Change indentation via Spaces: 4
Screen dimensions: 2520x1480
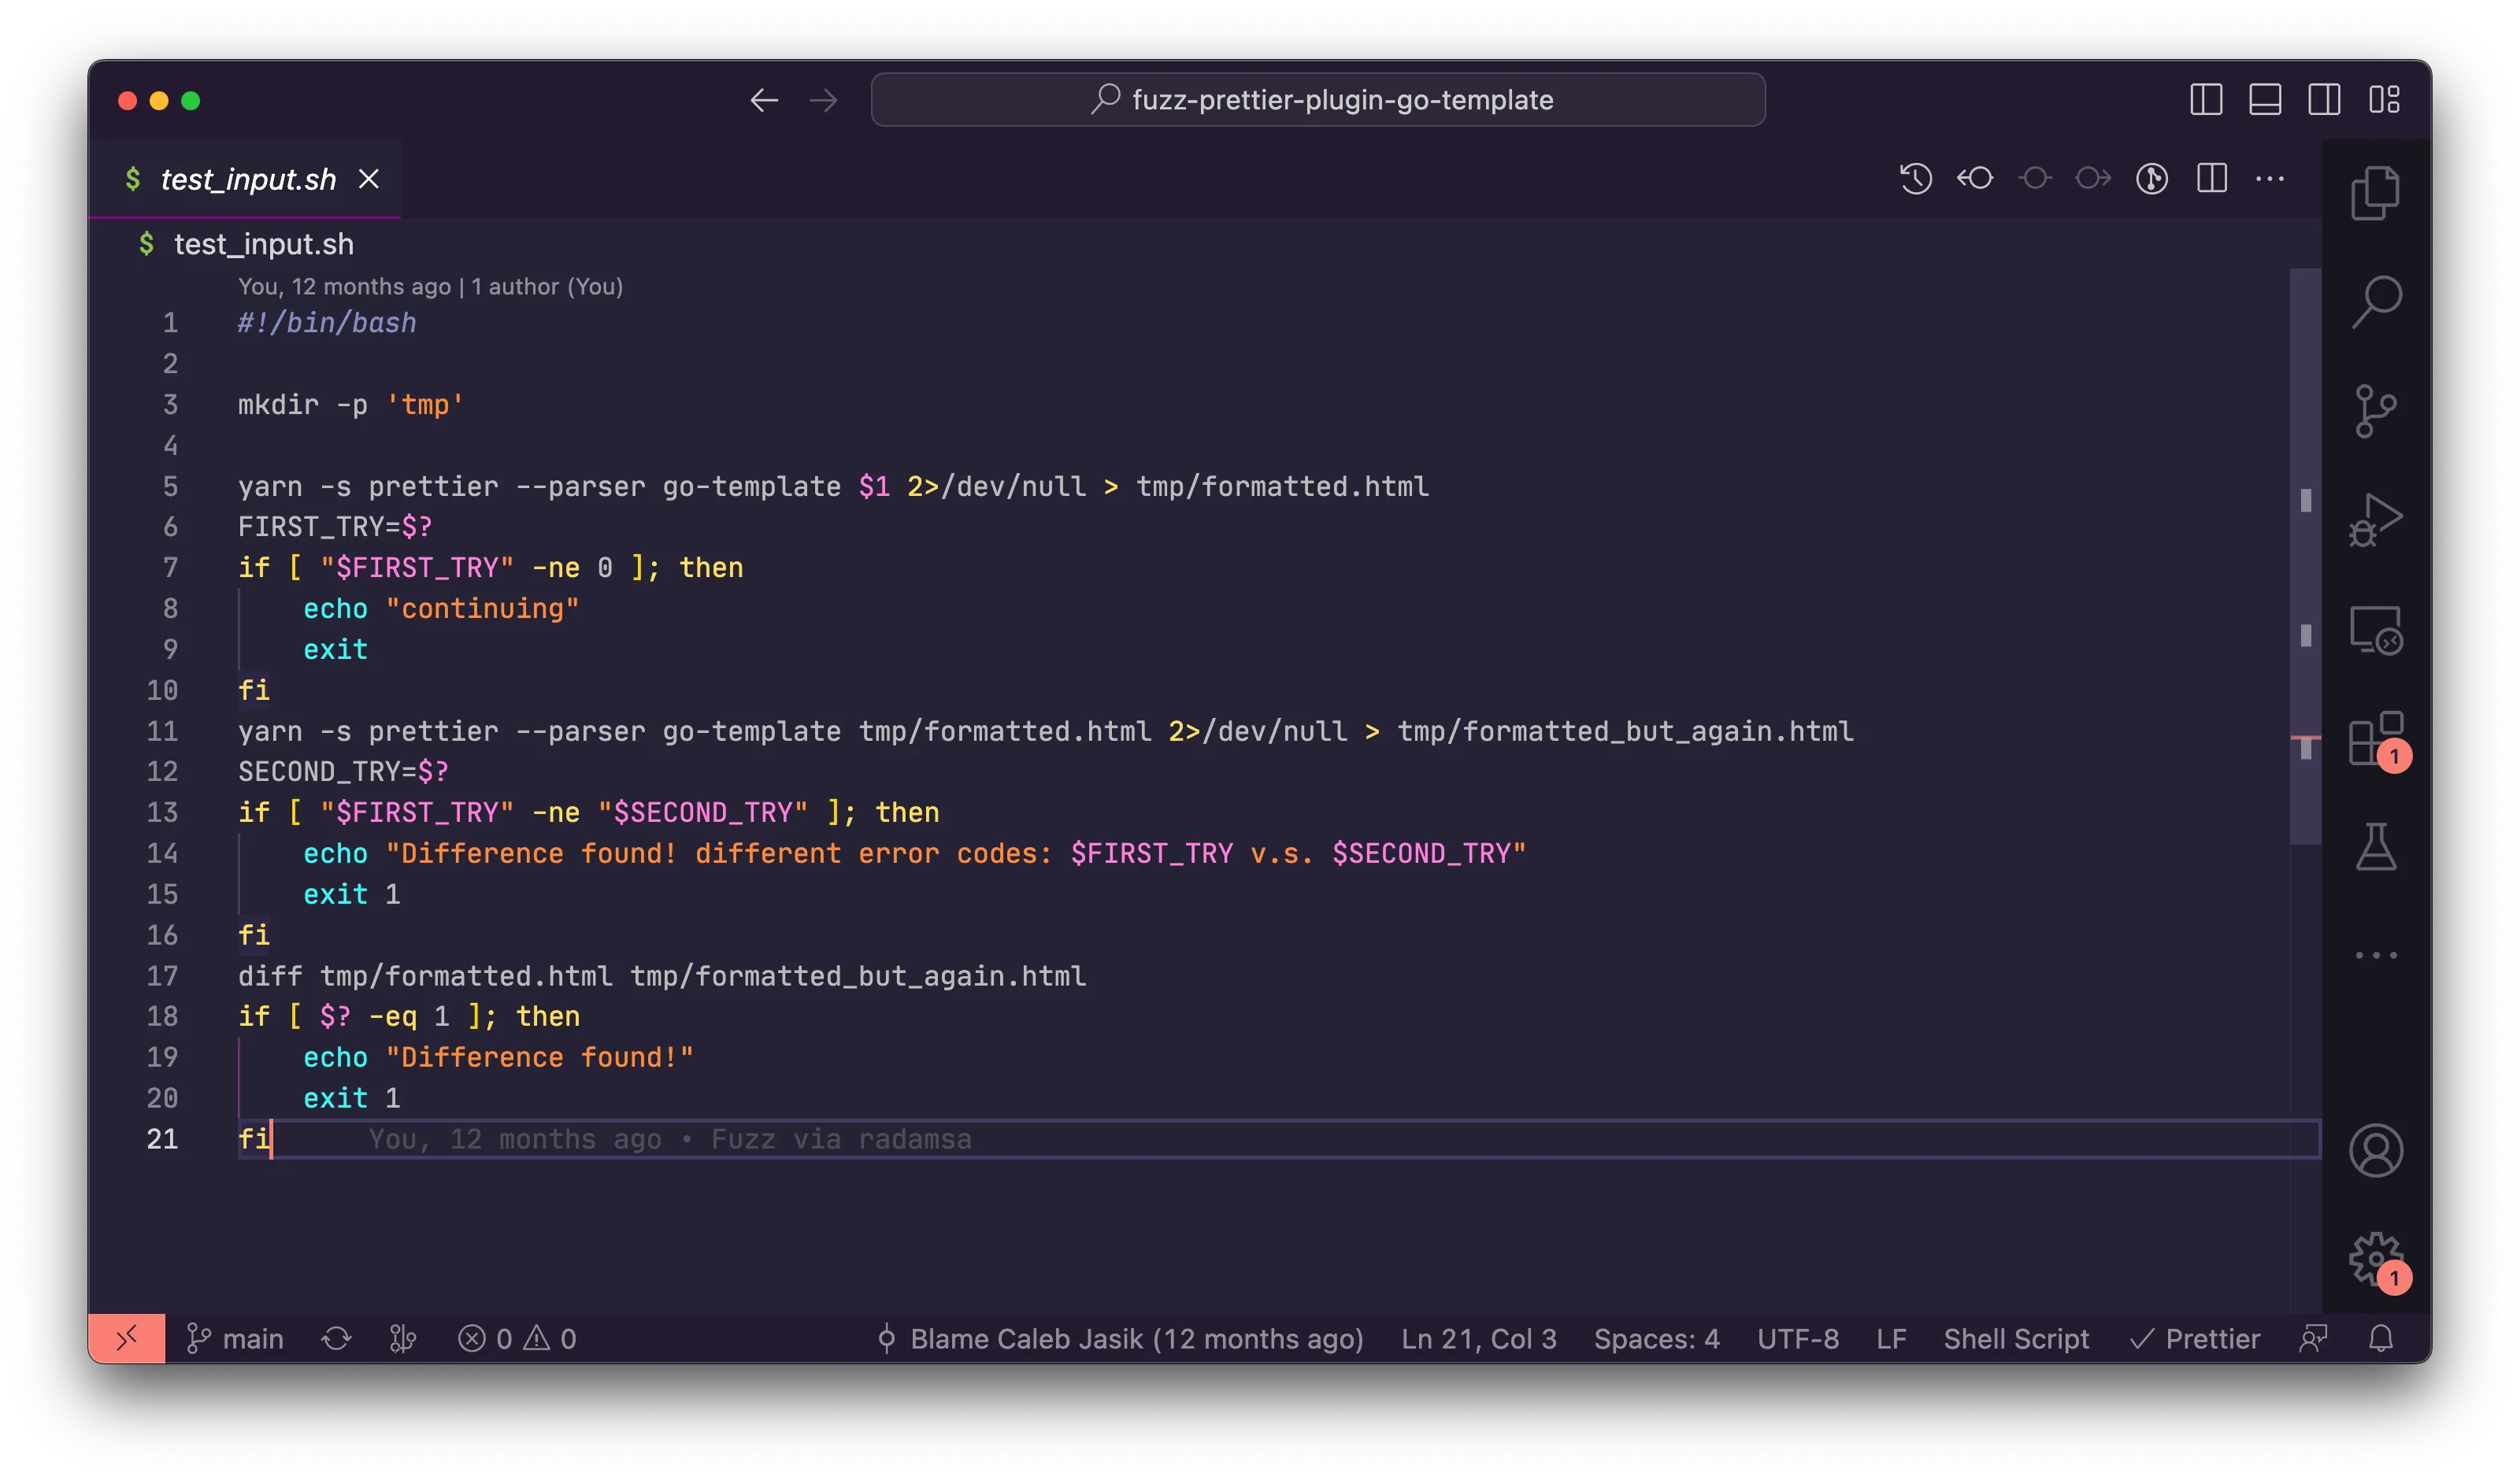[x=1656, y=1339]
